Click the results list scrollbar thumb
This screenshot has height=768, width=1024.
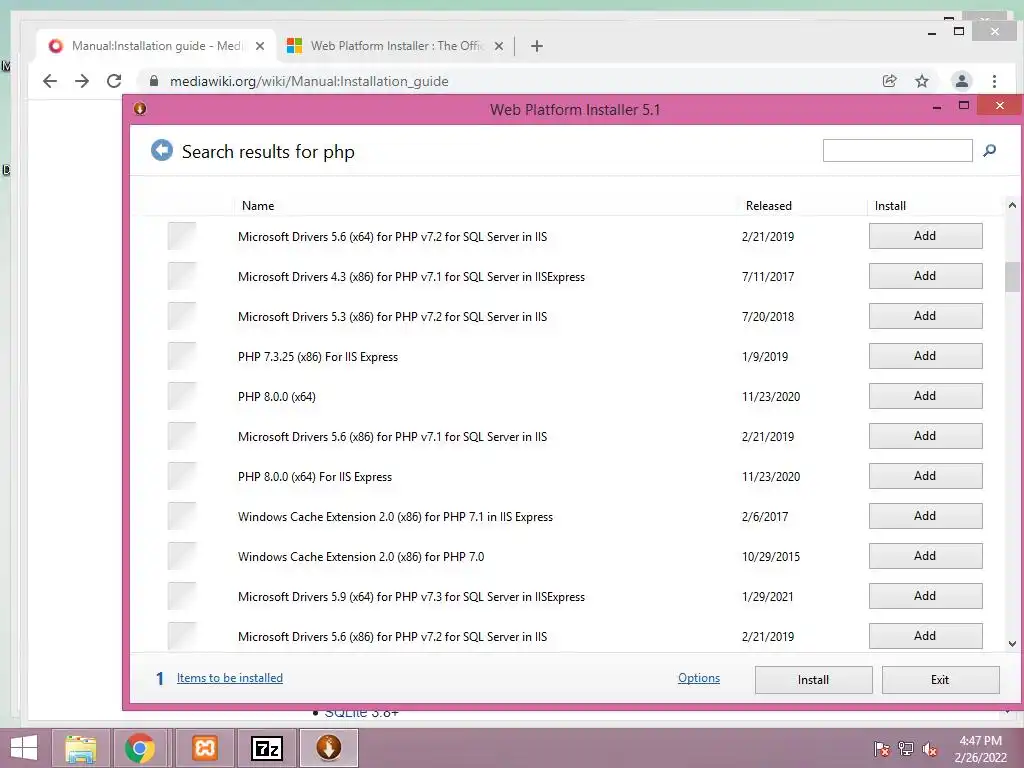pyautogui.click(x=1012, y=277)
